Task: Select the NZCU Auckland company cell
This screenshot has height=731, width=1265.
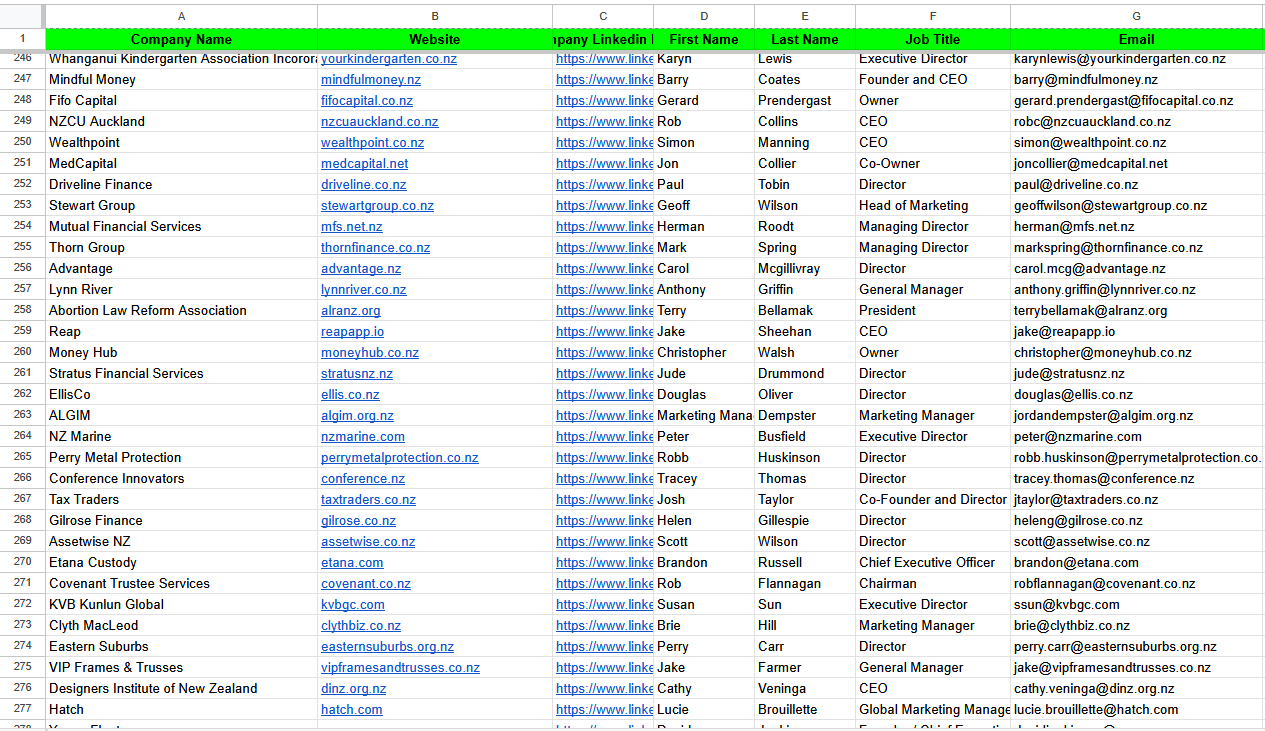Action: (x=181, y=122)
